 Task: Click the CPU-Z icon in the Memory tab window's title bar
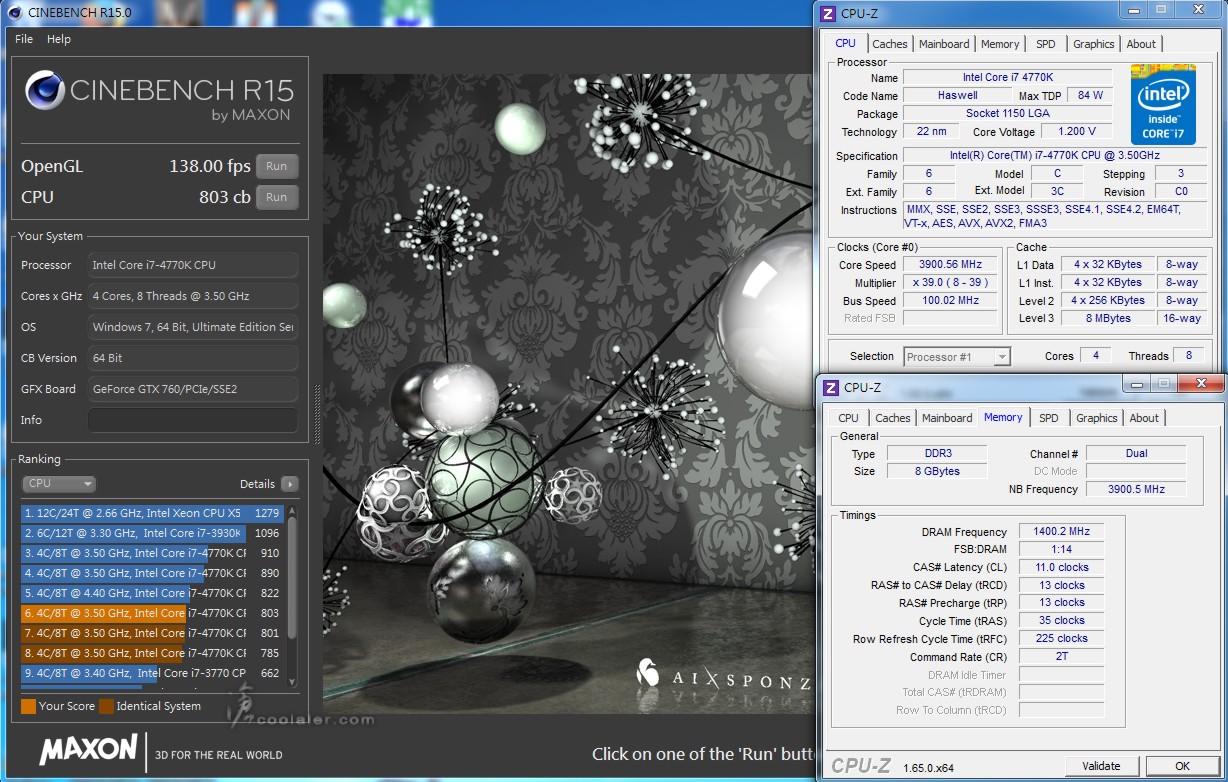tap(831, 387)
